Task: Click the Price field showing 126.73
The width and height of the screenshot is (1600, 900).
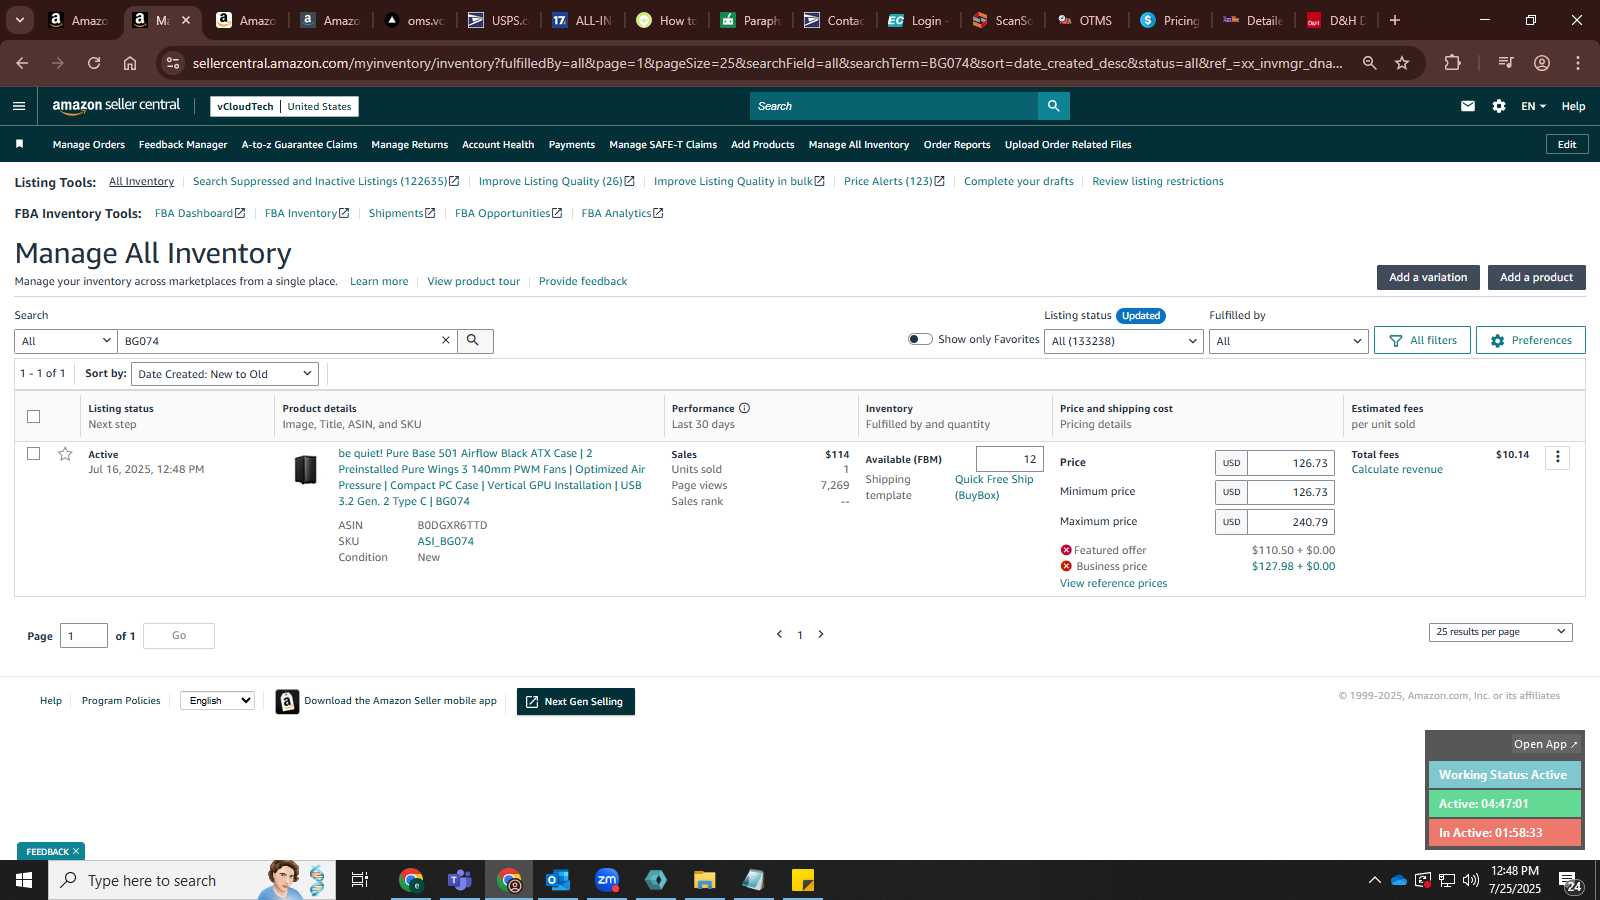Action: click(x=1290, y=463)
